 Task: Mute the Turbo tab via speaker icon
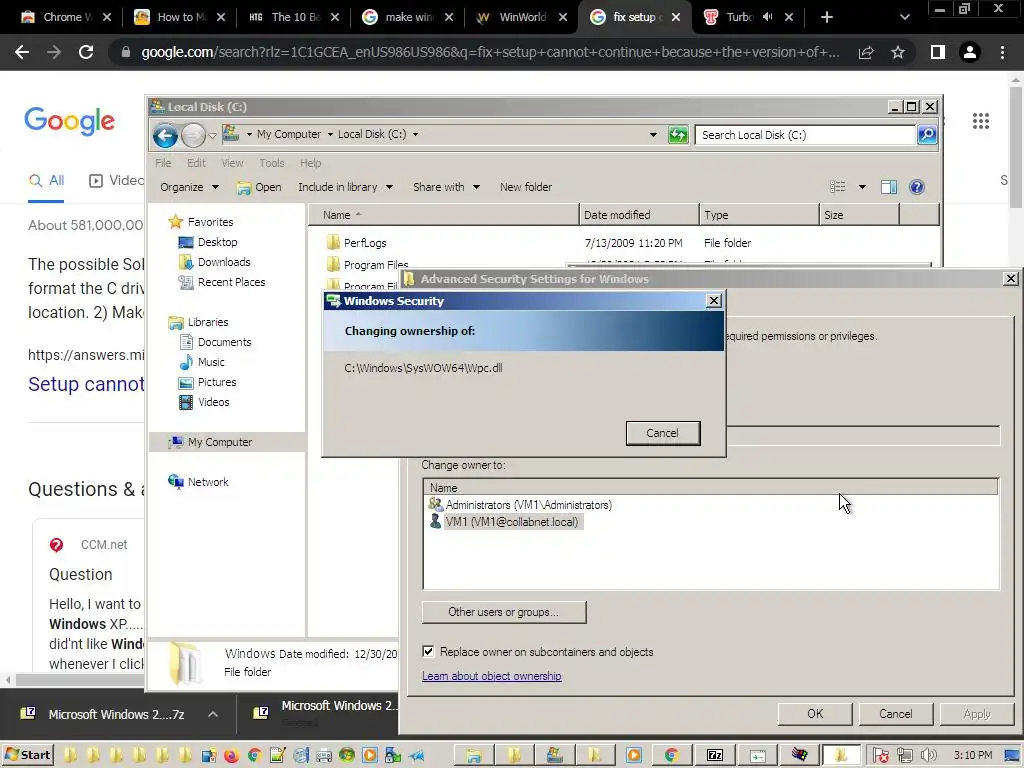click(x=767, y=17)
